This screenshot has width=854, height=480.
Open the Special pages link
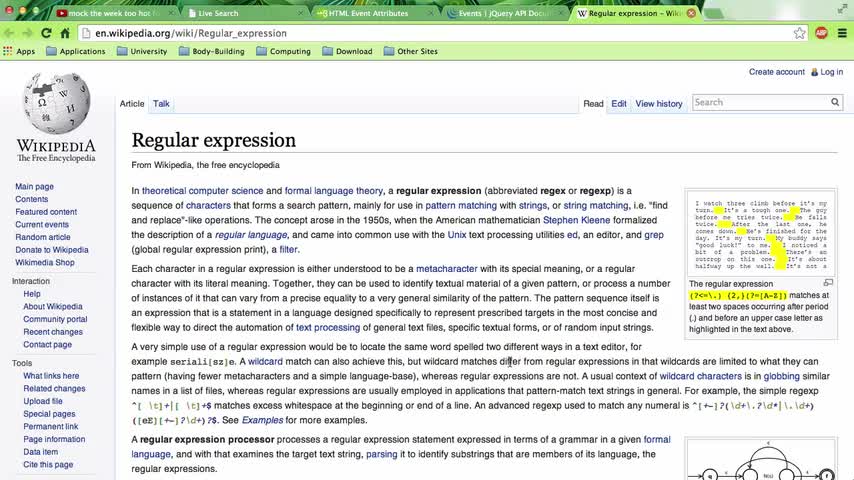click(x=49, y=414)
